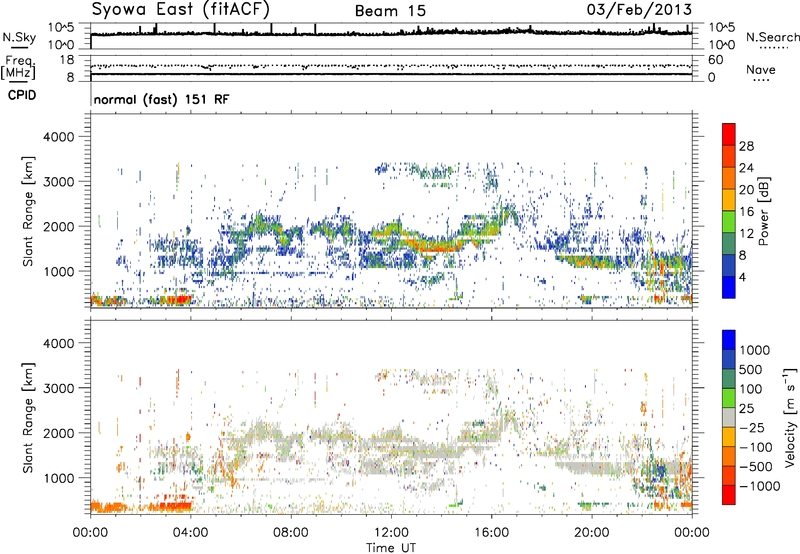Screen dimensions: 800x554
Task: Click the '18' frequency axis label
Action: pyautogui.click(x=67, y=60)
